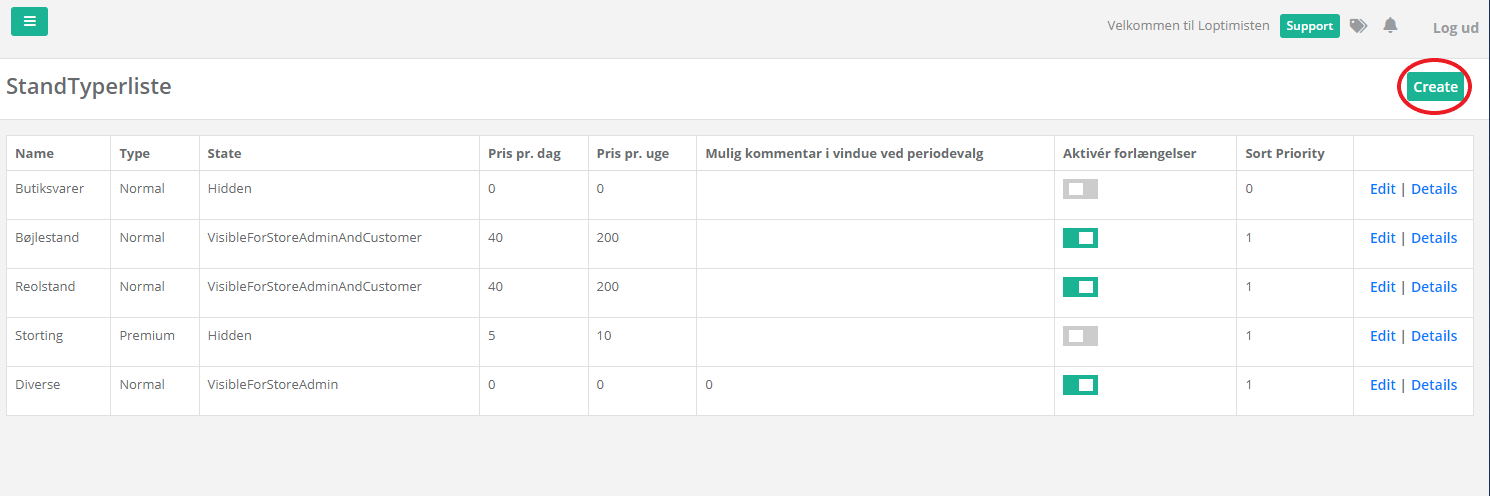Edit the Bøjlestand row

pos(1382,238)
